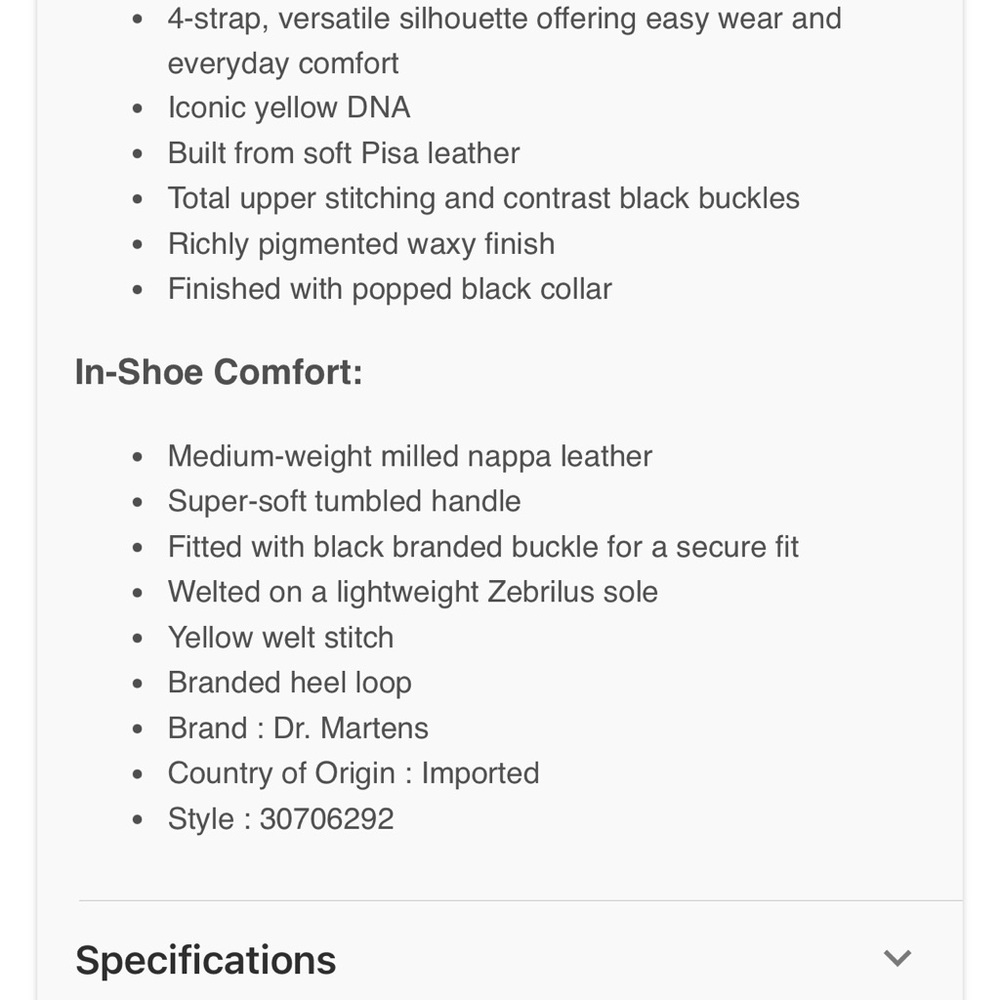1000x1000 pixels.
Task: Click the 'Style : 30706292' text
Action: coord(281,819)
